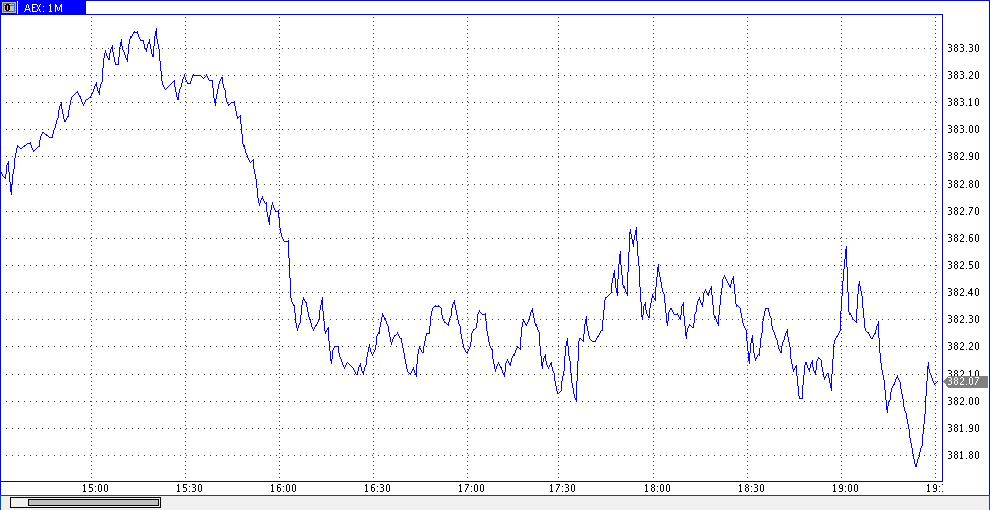Click the 382.70 price axis label
This screenshot has height=510, width=990.
(963, 211)
